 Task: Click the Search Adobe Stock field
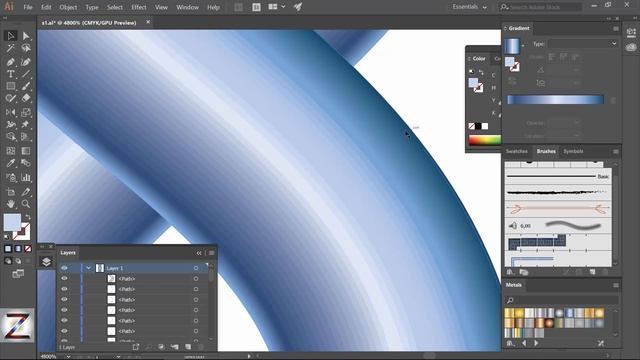pos(541,7)
